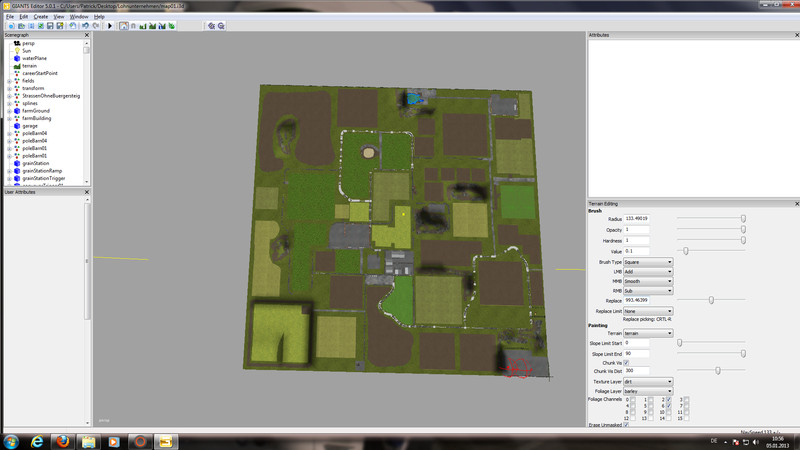Image resolution: width=800 pixels, height=450 pixels.
Task: Open the Brush Type dropdown
Action: pyautogui.click(x=648, y=262)
